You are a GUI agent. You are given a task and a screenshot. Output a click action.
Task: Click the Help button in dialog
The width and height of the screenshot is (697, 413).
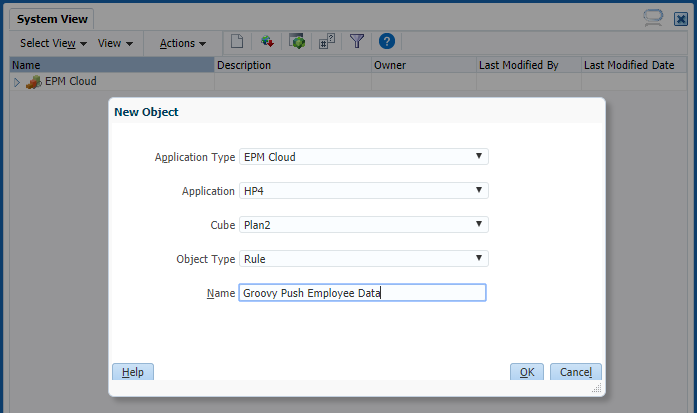(133, 372)
